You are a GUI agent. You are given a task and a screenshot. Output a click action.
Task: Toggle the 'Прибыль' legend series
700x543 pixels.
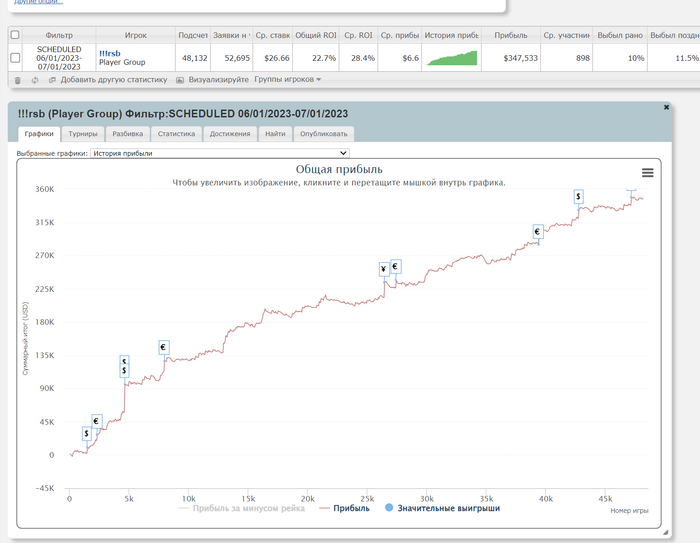(344, 508)
